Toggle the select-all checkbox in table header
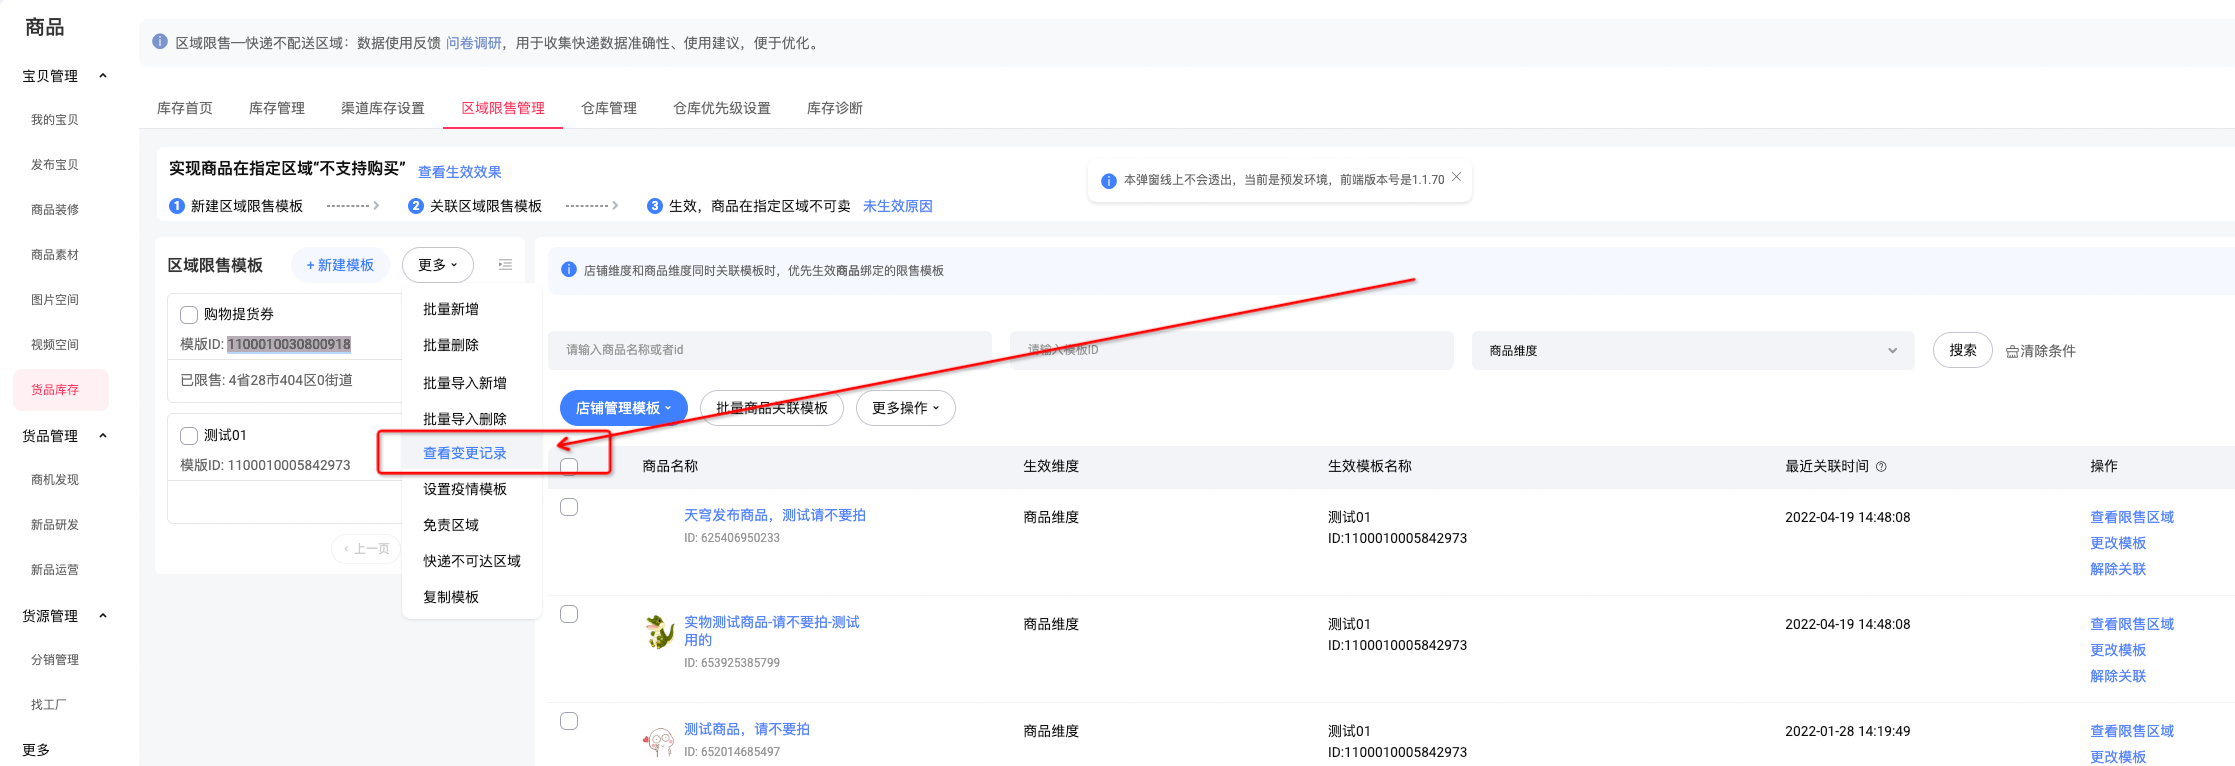This screenshot has height=766, width=2235. (x=569, y=467)
